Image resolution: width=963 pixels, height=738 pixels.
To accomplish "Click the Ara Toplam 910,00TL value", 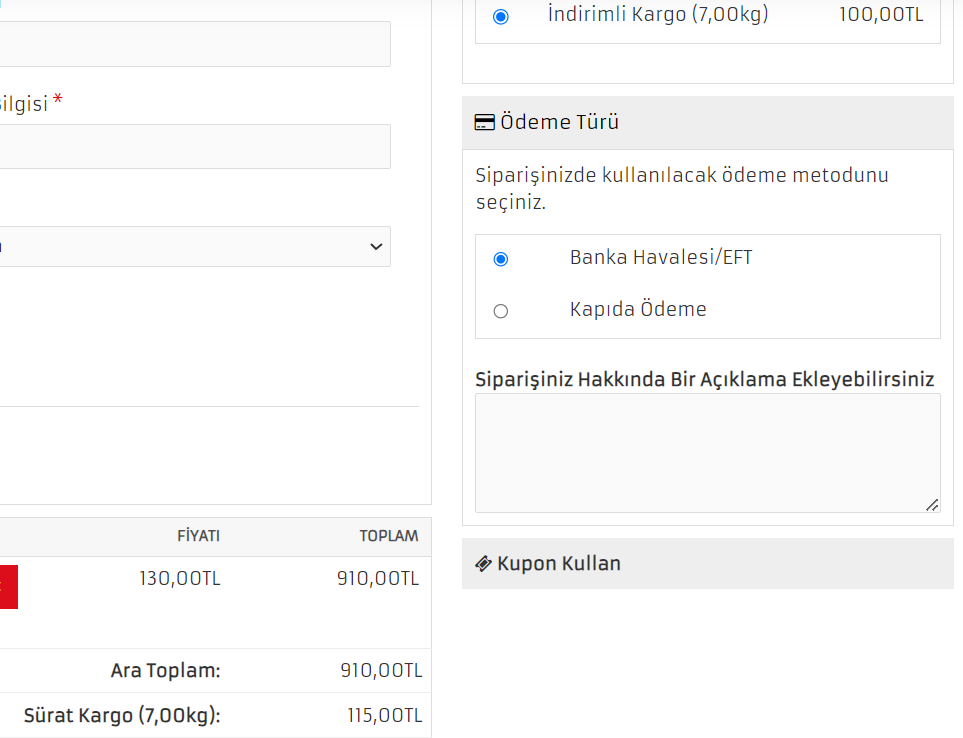I will (x=381, y=670).
